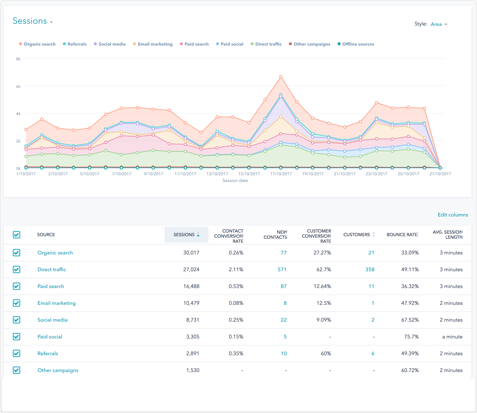The image size is (477, 413).
Task: Open the Paid social source link
Action: click(x=50, y=337)
